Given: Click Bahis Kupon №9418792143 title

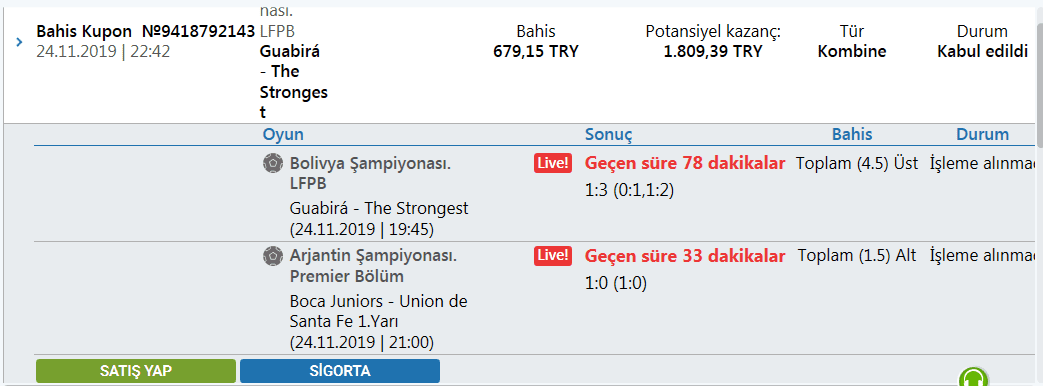Looking at the screenshot, I should pyautogui.click(x=146, y=31).
